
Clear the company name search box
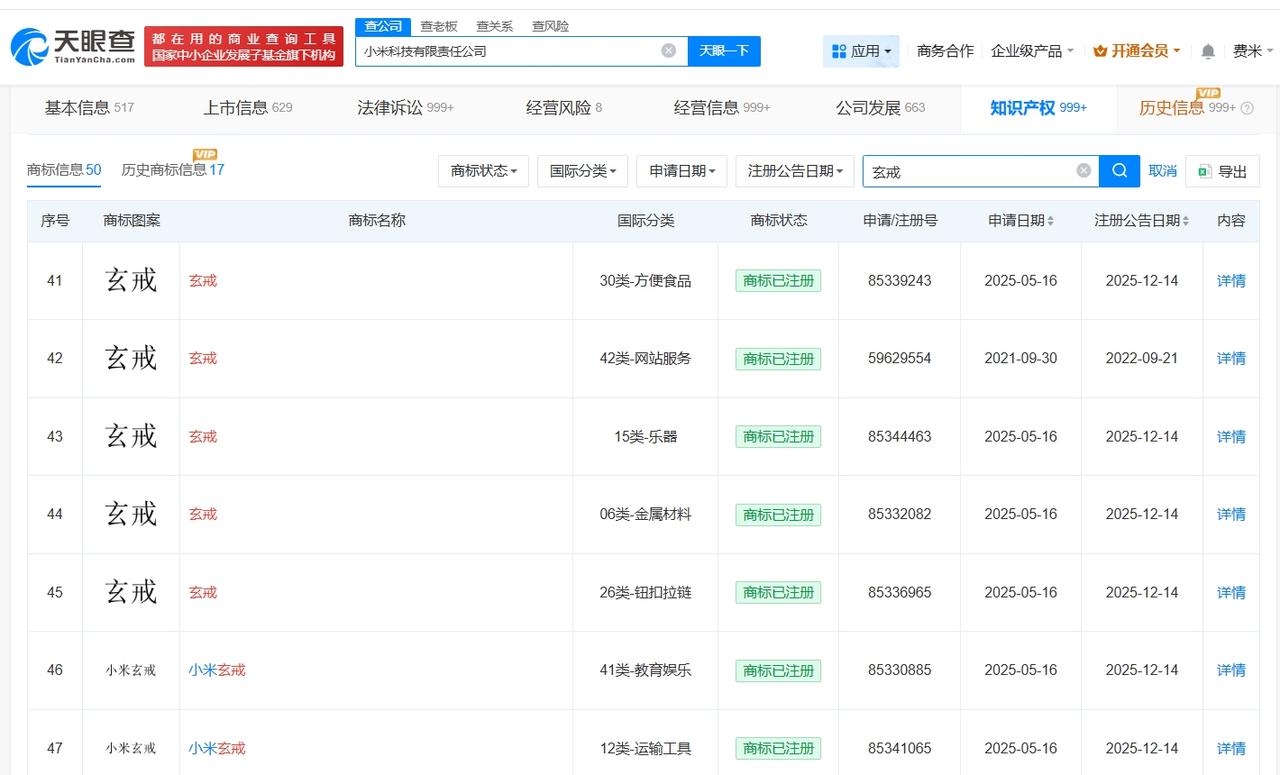tap(668, 51)
